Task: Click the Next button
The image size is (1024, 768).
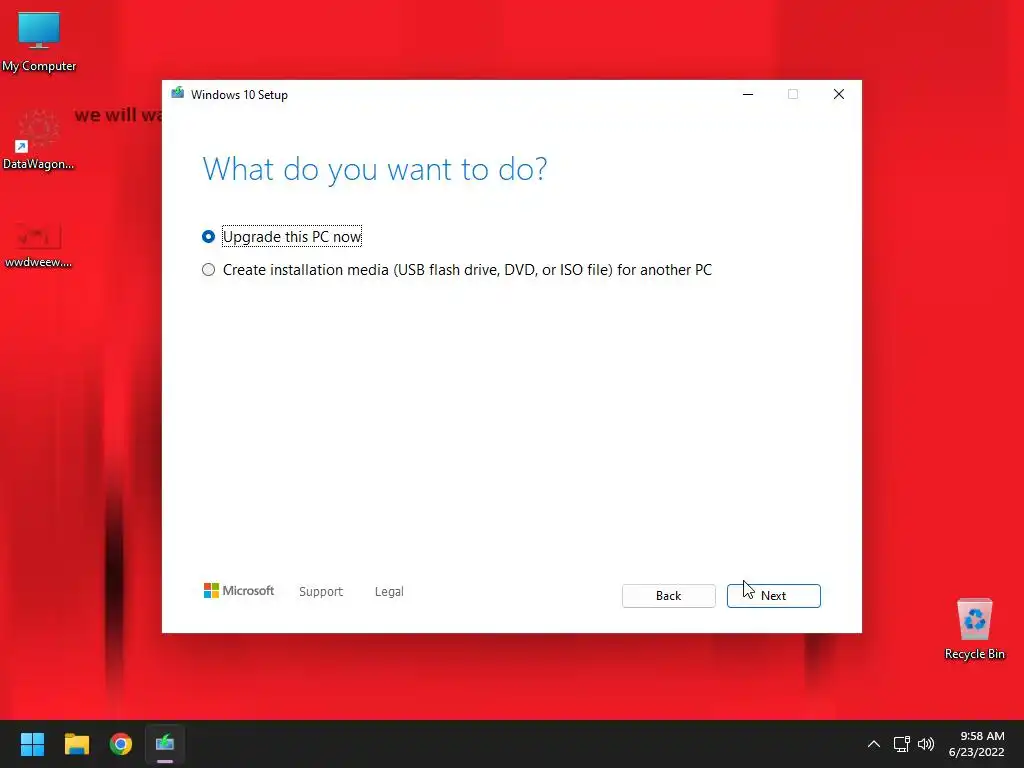Action: tap(773, 596)
